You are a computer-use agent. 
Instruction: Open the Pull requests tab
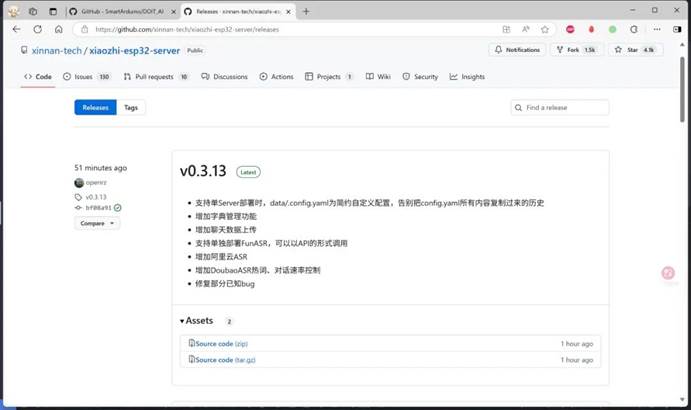[156, 77]
